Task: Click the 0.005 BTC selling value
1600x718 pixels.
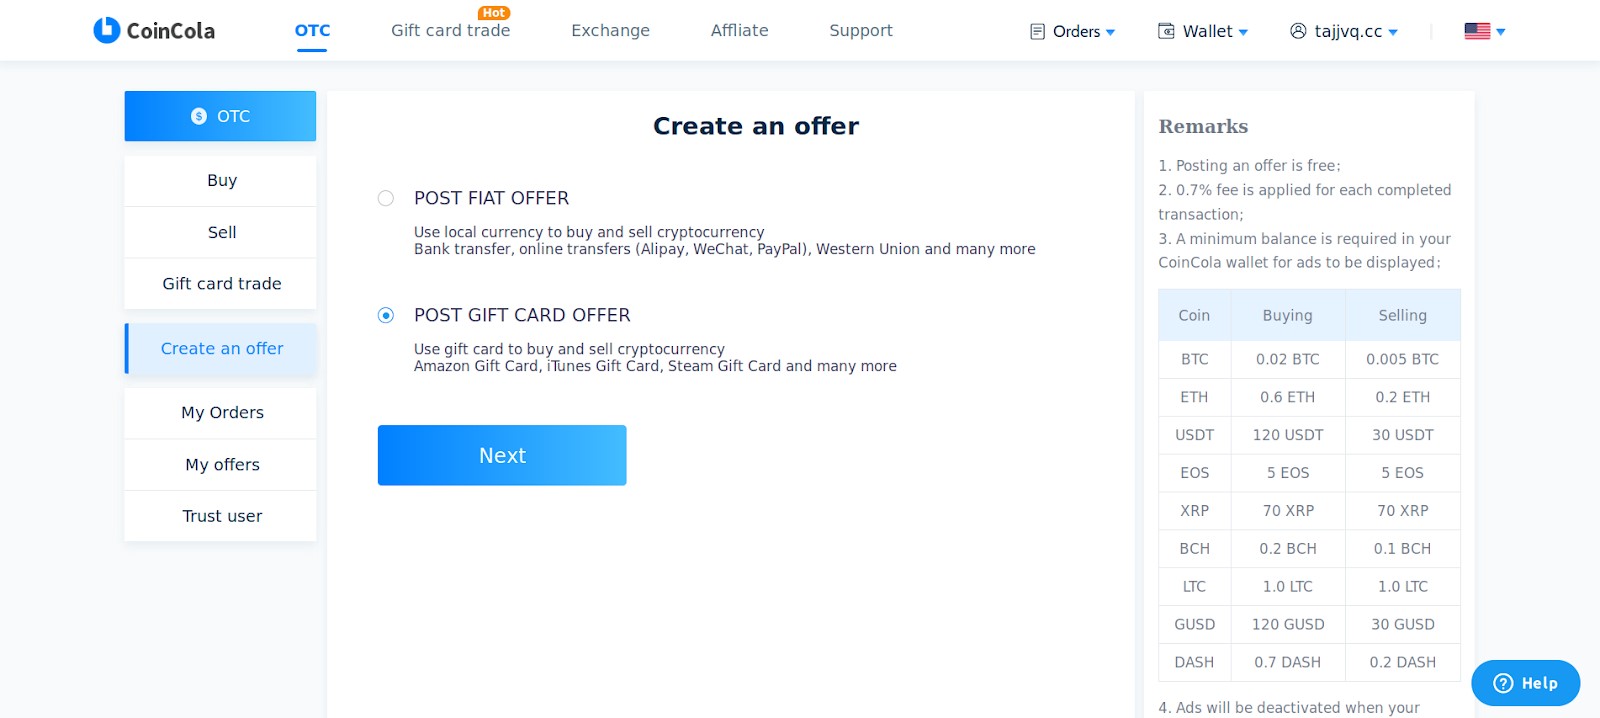Action: pyautogui.click(x=1403, y=359)
